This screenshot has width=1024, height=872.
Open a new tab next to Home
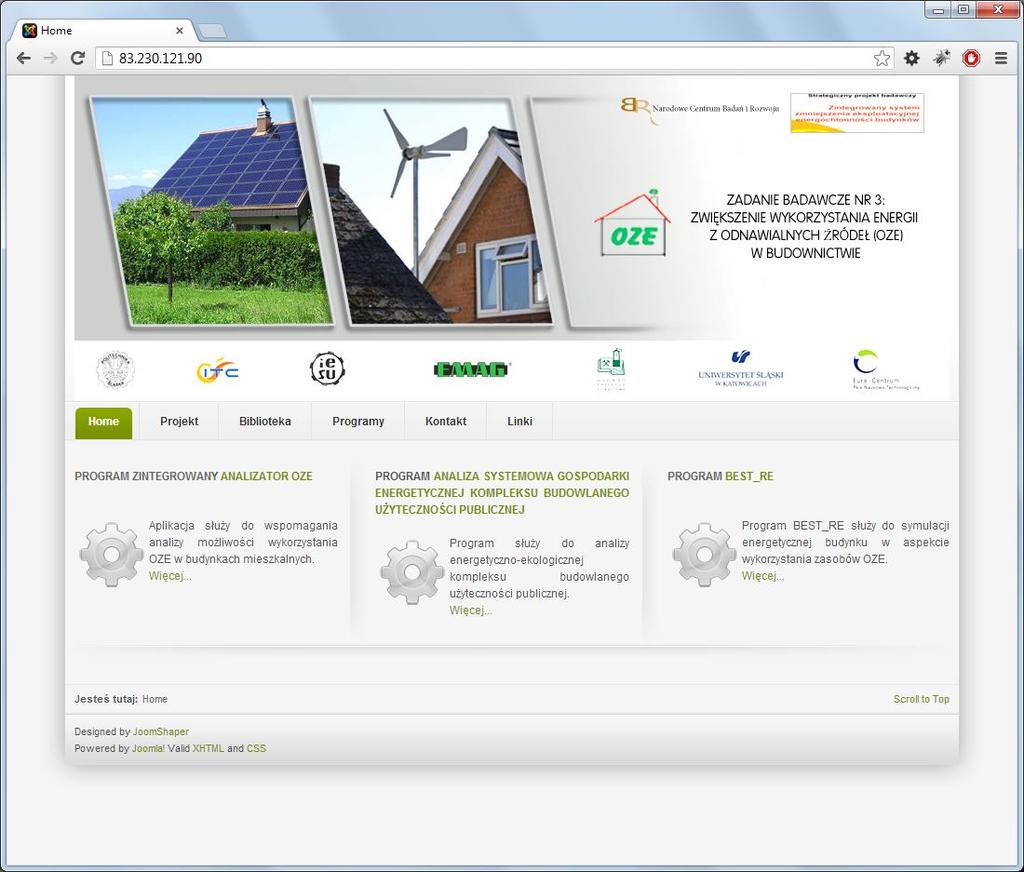tap(212, 31)
